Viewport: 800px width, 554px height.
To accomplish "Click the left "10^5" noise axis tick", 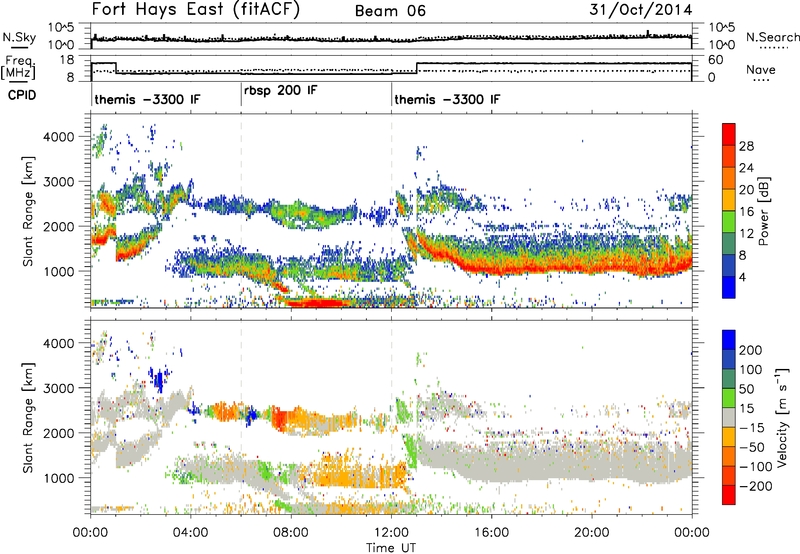I will (x=61, y=28).
